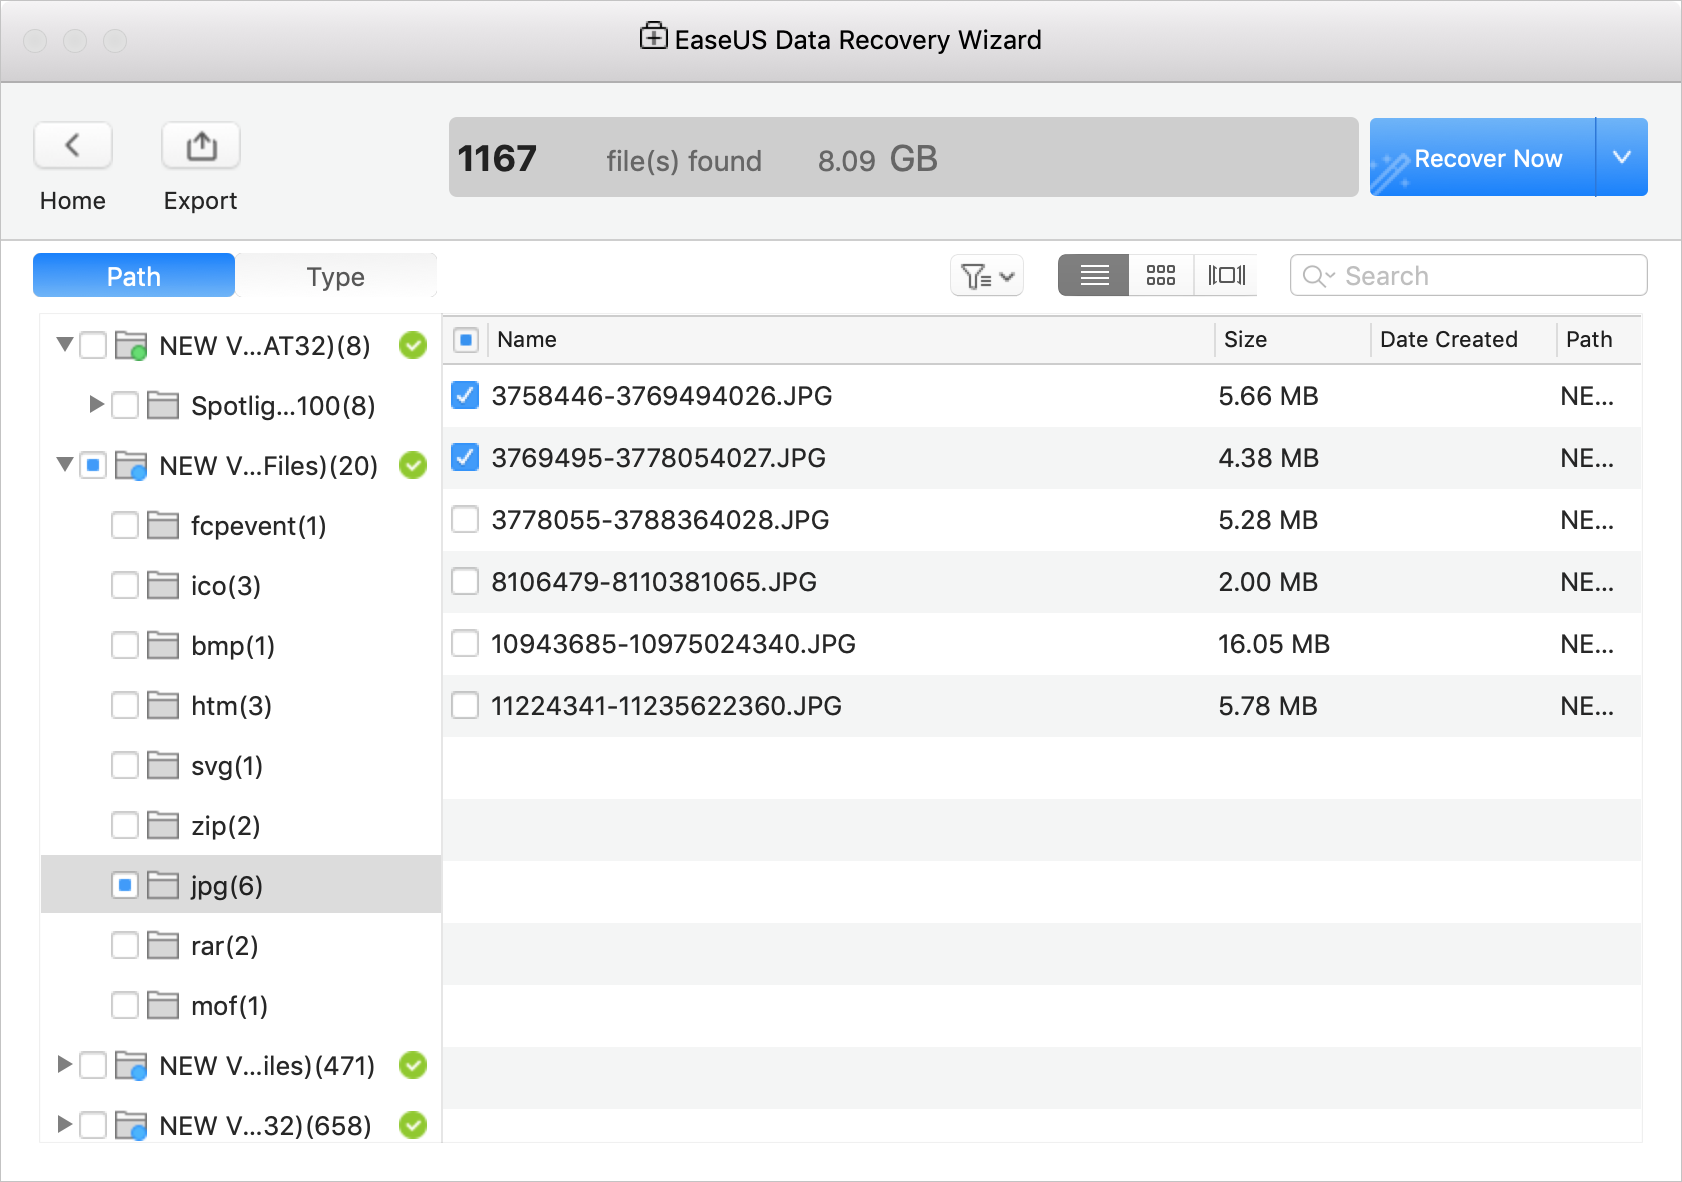Select the Path tab
Image resolution: width=1682 pixels, height=1182 pixels.
click(x=134, y=276)
